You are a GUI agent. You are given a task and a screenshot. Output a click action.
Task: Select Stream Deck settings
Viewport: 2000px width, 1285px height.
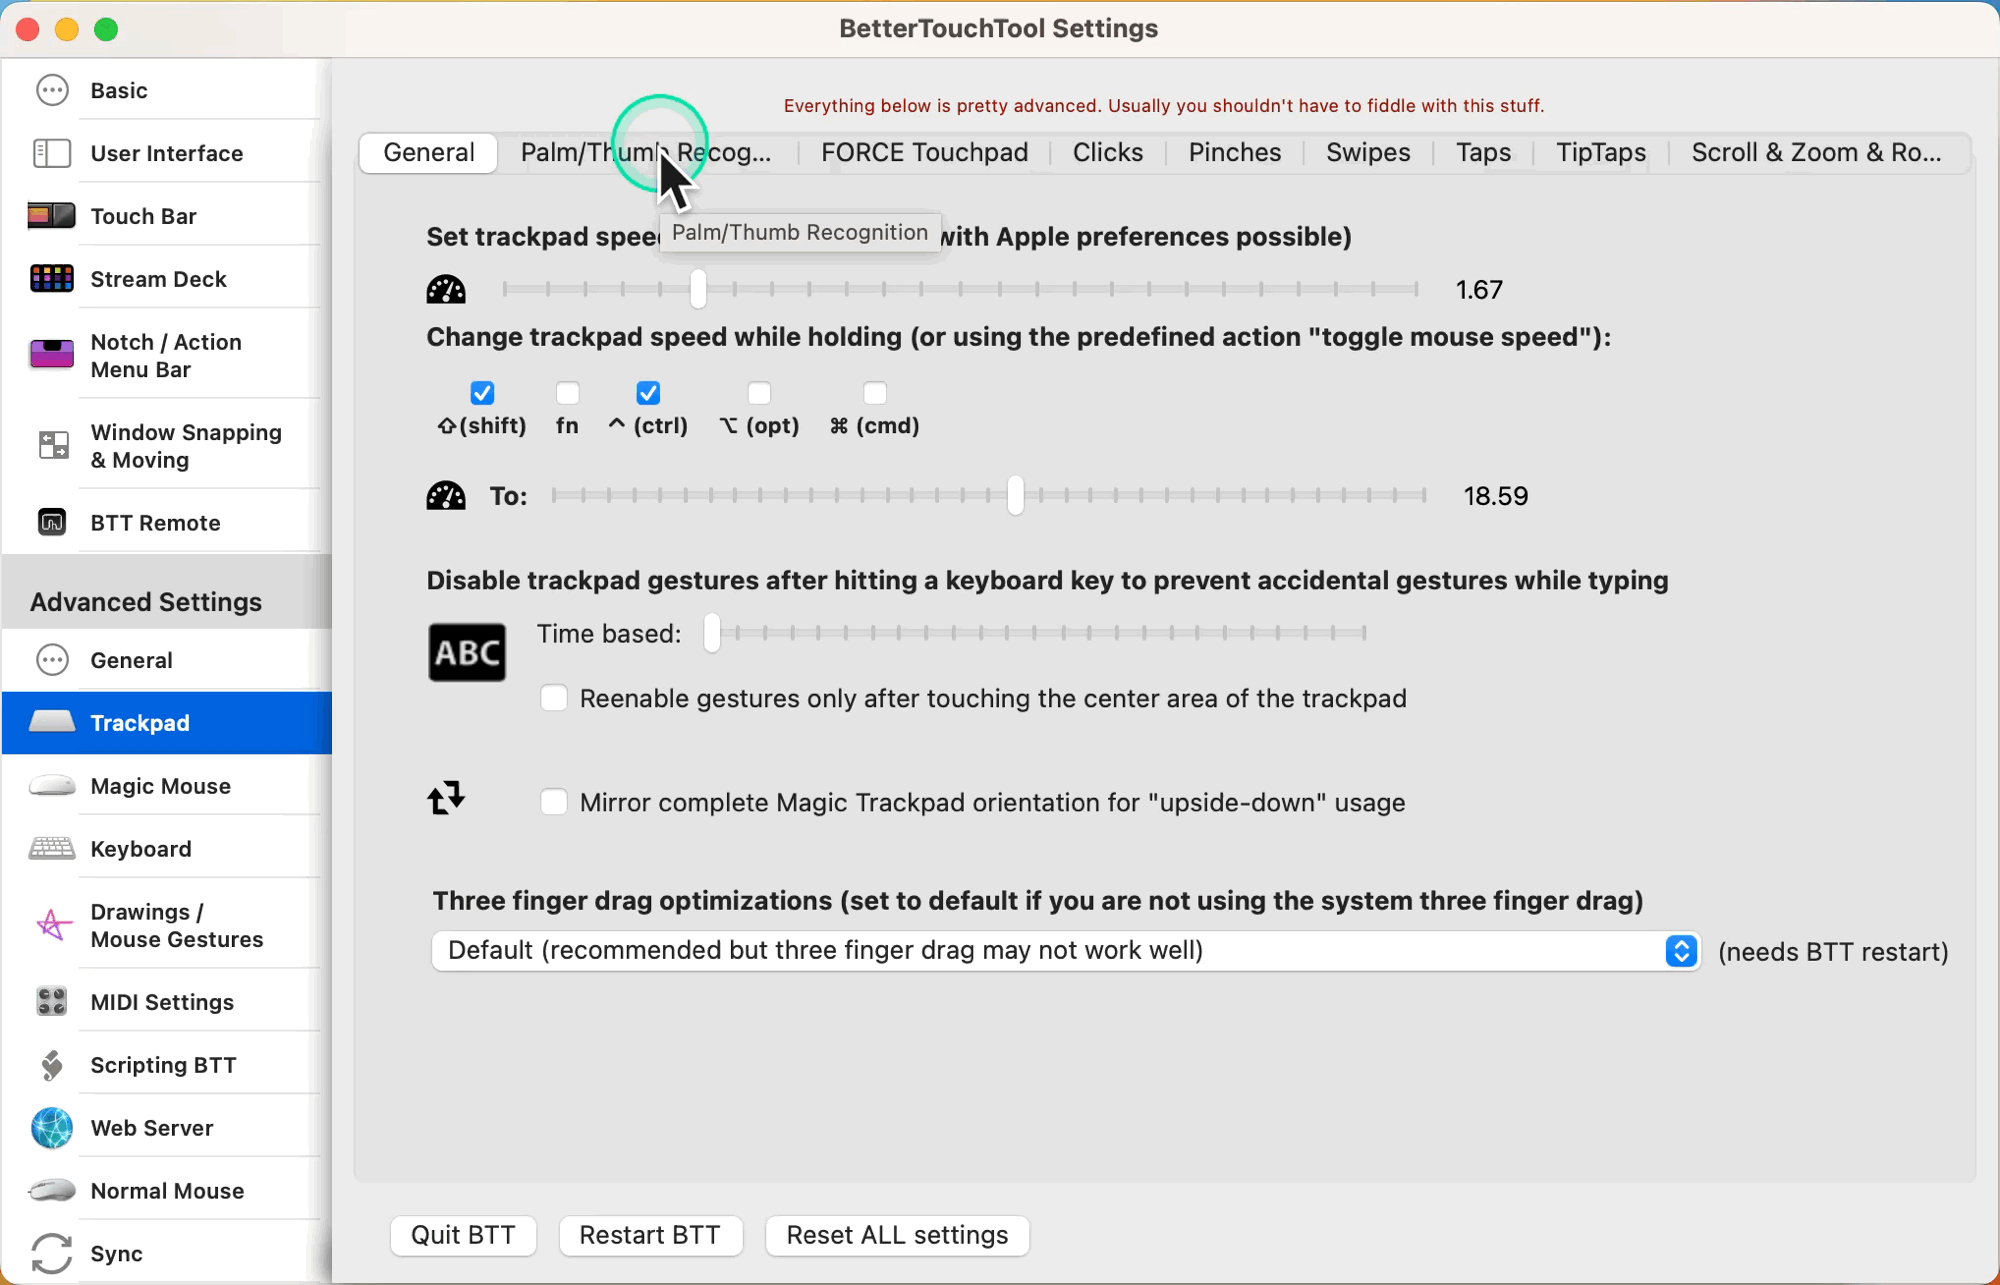click(159, 278)
